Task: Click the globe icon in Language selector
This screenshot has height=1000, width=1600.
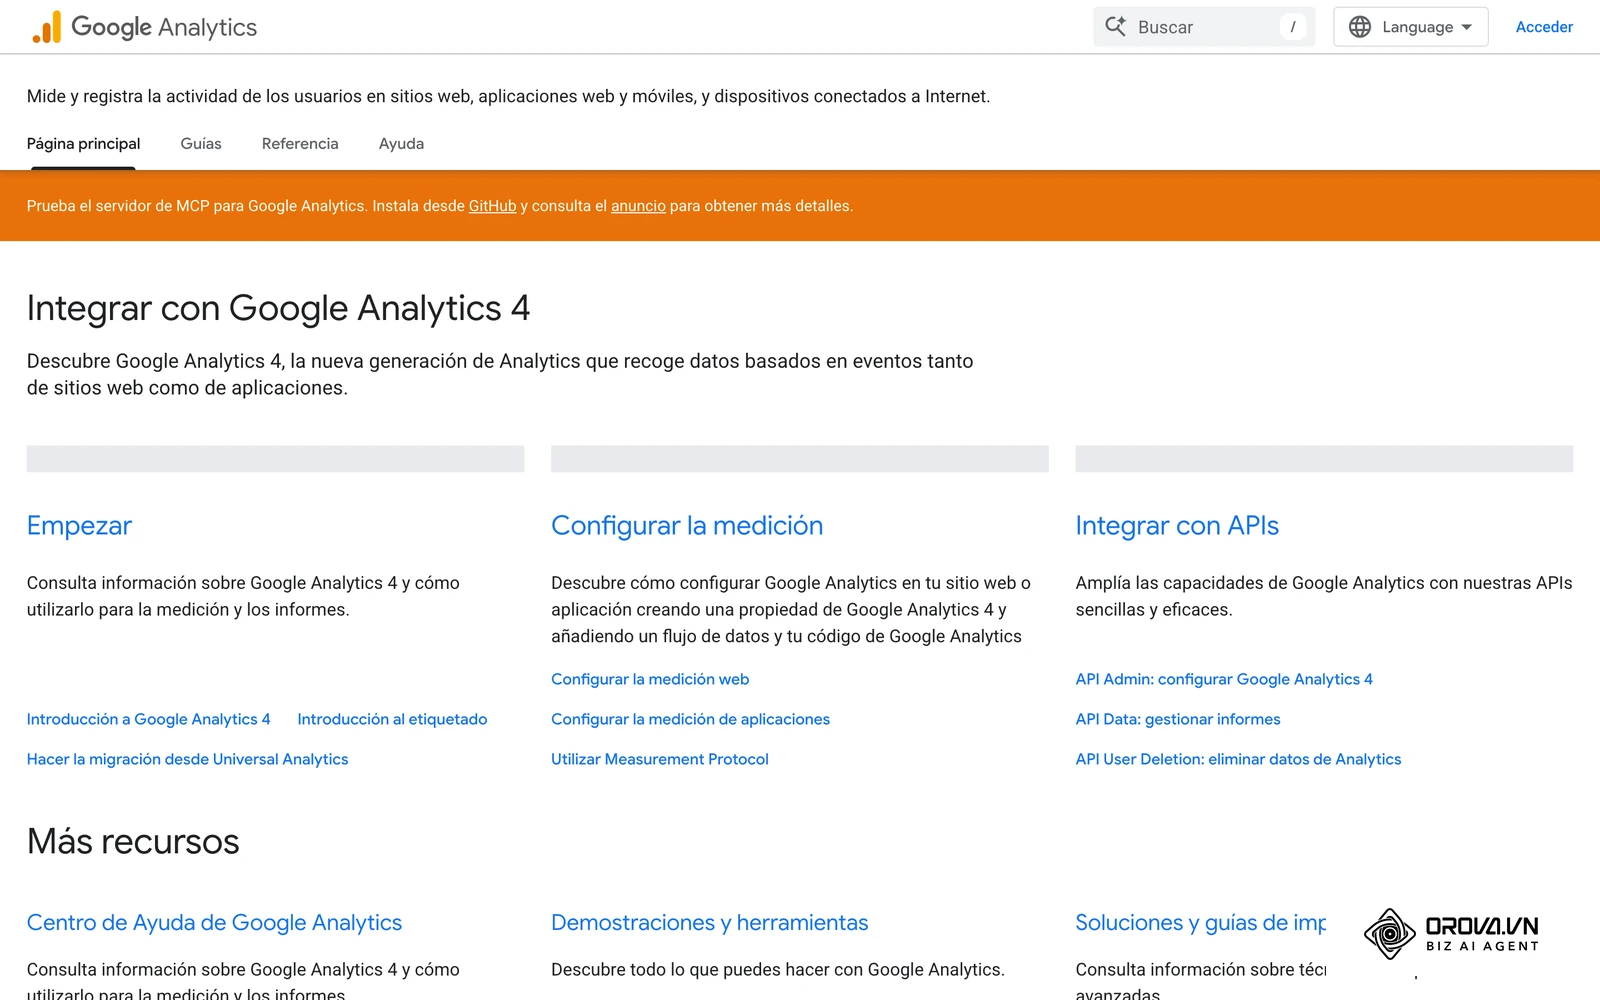Action: [1360, 27]
